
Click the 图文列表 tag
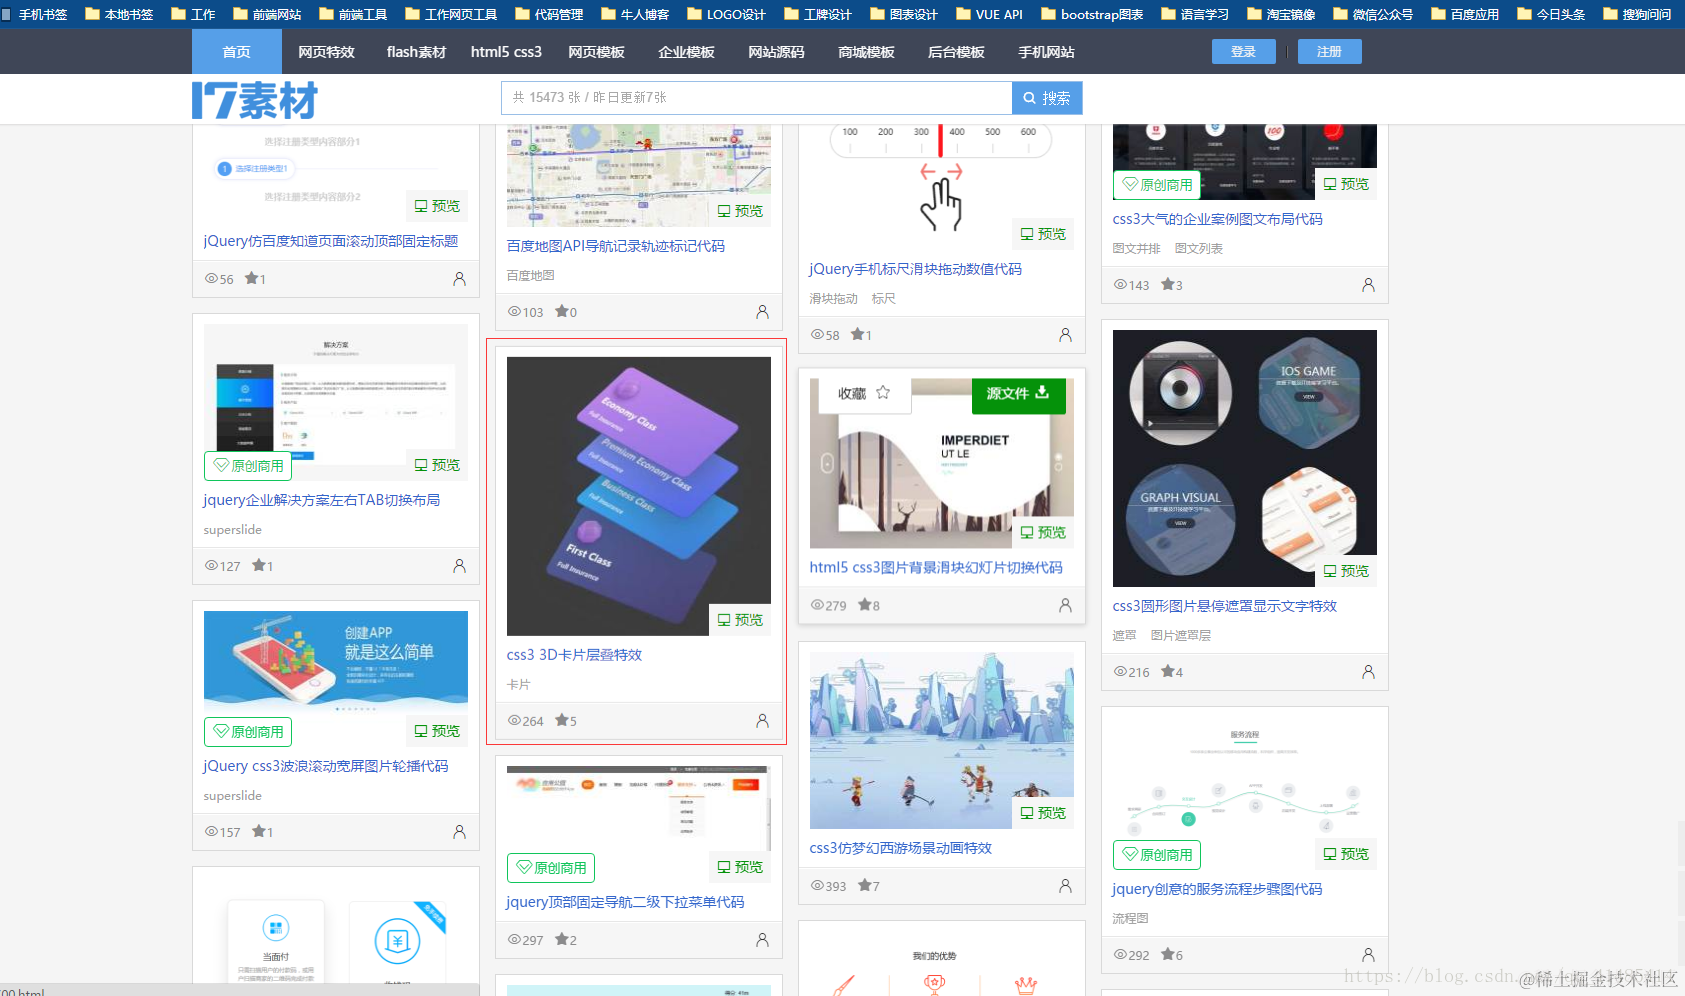click(1198, 249)
